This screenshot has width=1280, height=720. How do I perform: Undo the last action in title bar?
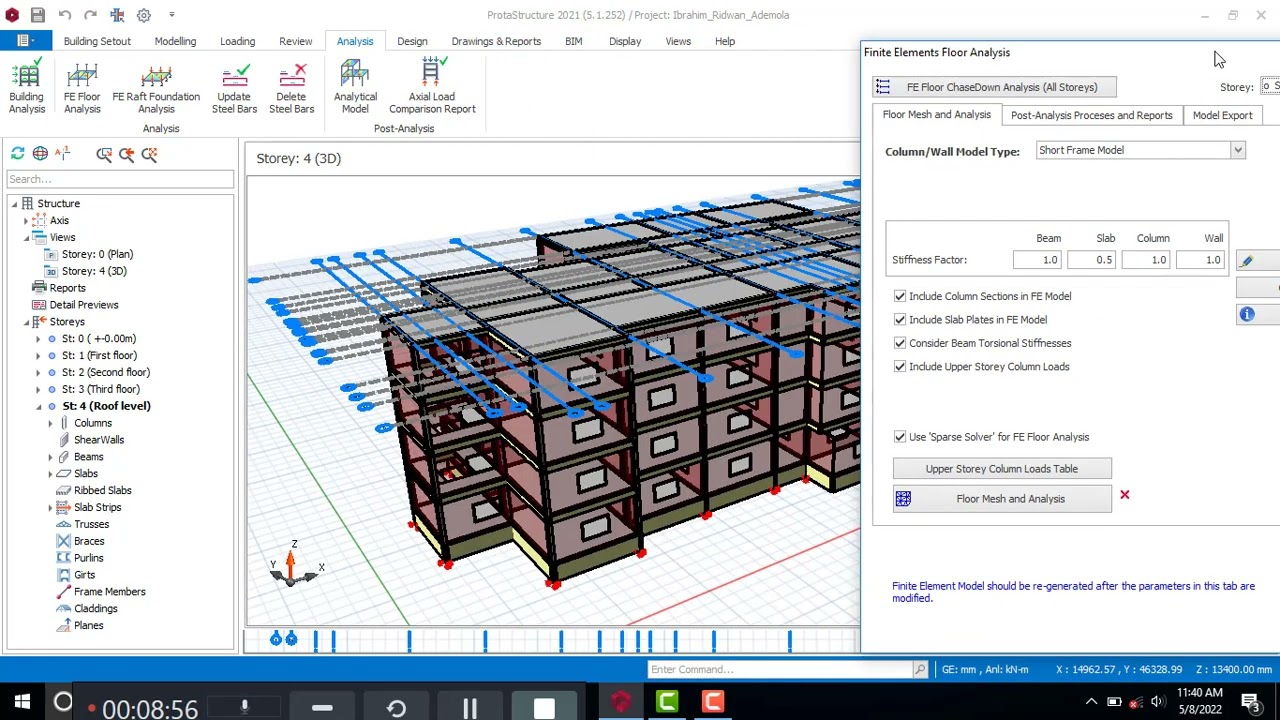click(64, 15)
